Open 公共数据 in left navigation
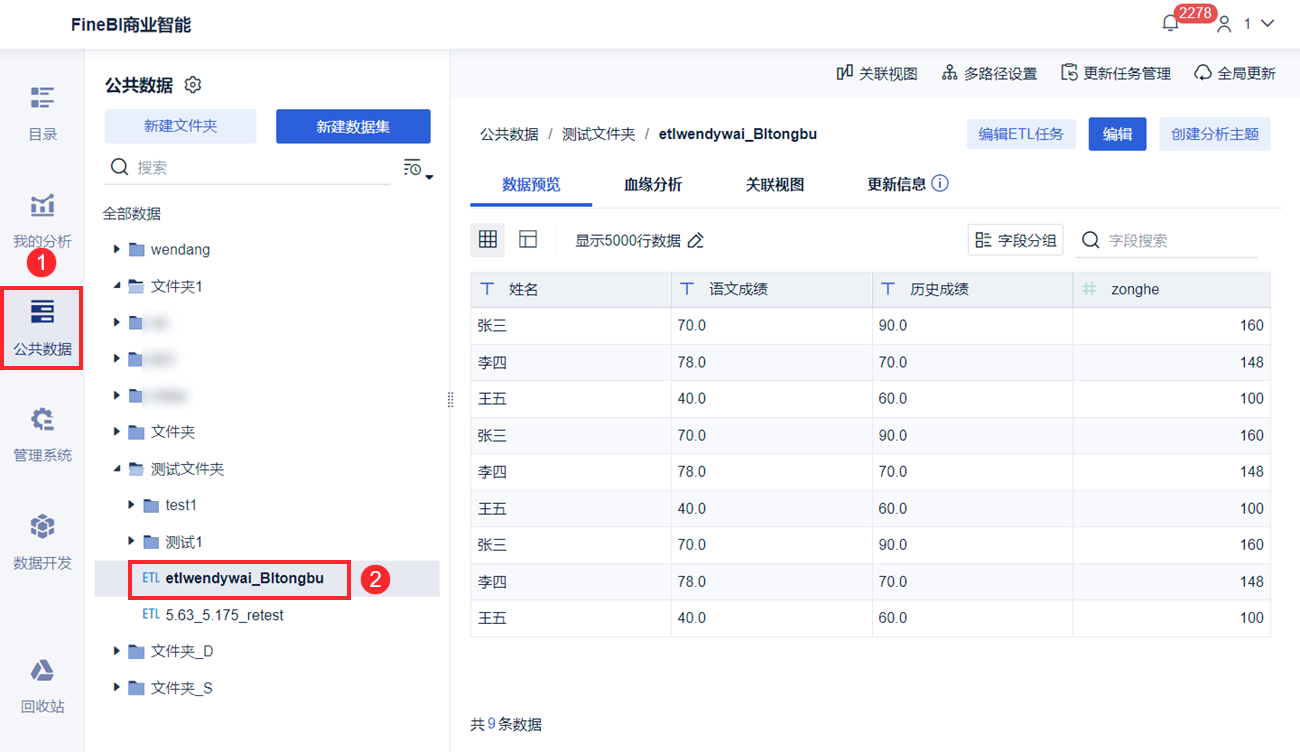Image resolution: width=1300 pixels, height=752 pixels. coord(42,329)
